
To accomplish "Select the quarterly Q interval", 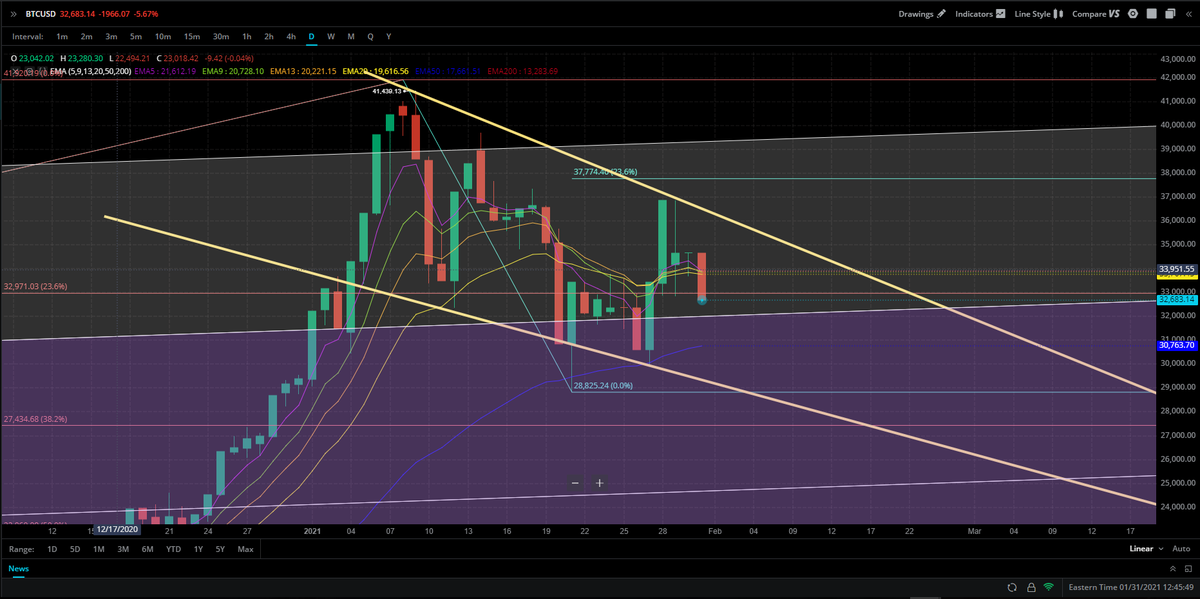I will coord(370,36).
